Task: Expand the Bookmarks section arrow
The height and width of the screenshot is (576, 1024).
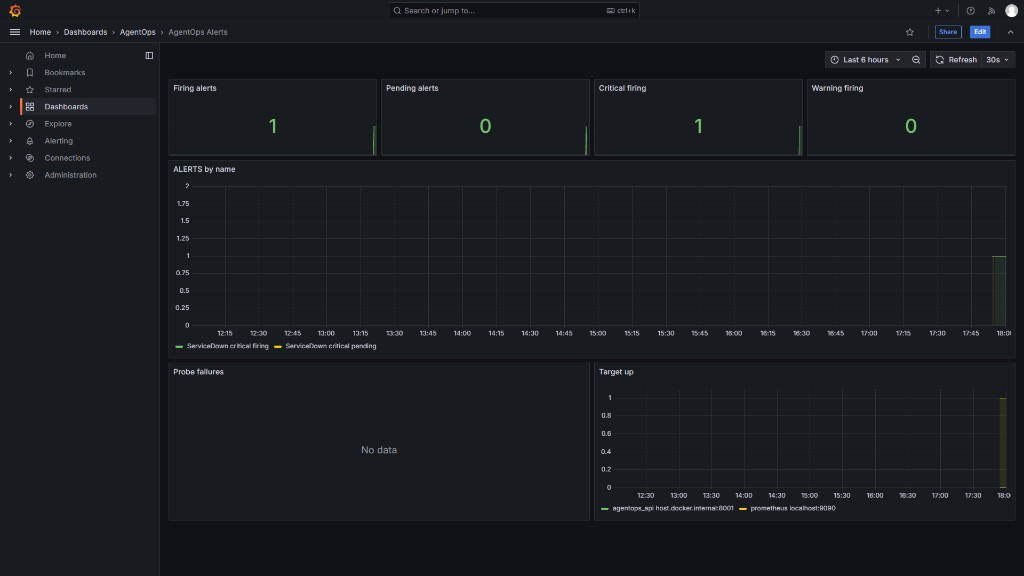Action: point(10,72)
